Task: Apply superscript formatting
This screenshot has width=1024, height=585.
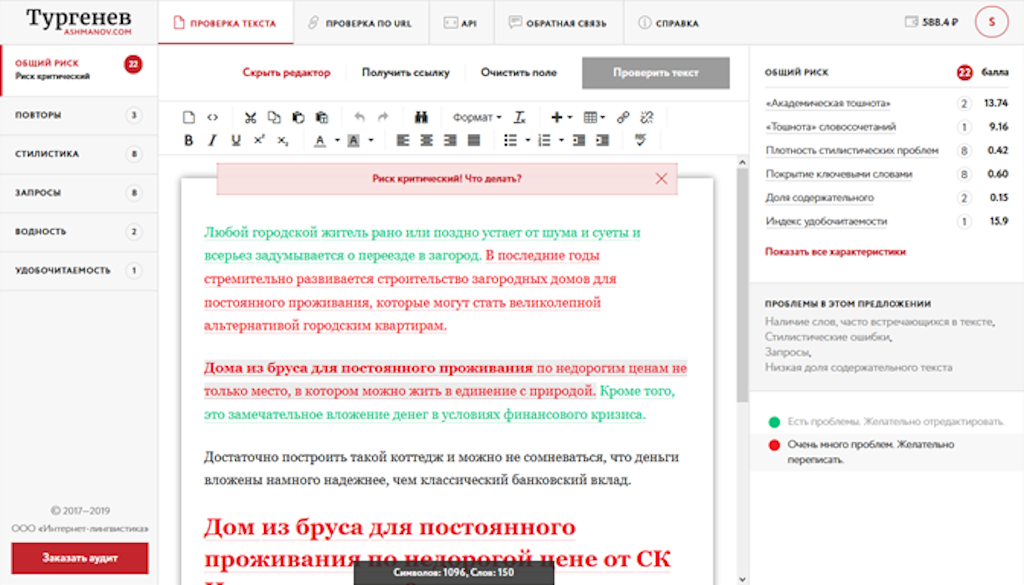Action: (x=259, y=140)
